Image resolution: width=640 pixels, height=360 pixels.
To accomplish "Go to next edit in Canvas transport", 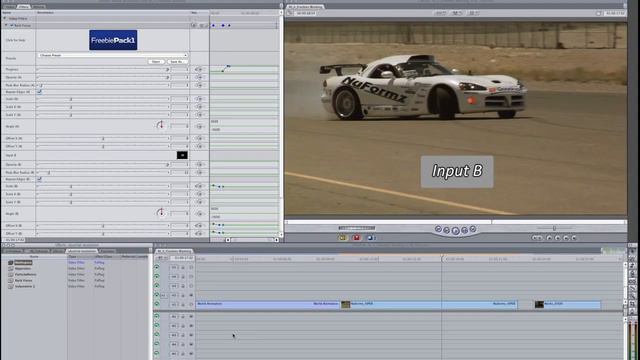I will pos(473,229).
